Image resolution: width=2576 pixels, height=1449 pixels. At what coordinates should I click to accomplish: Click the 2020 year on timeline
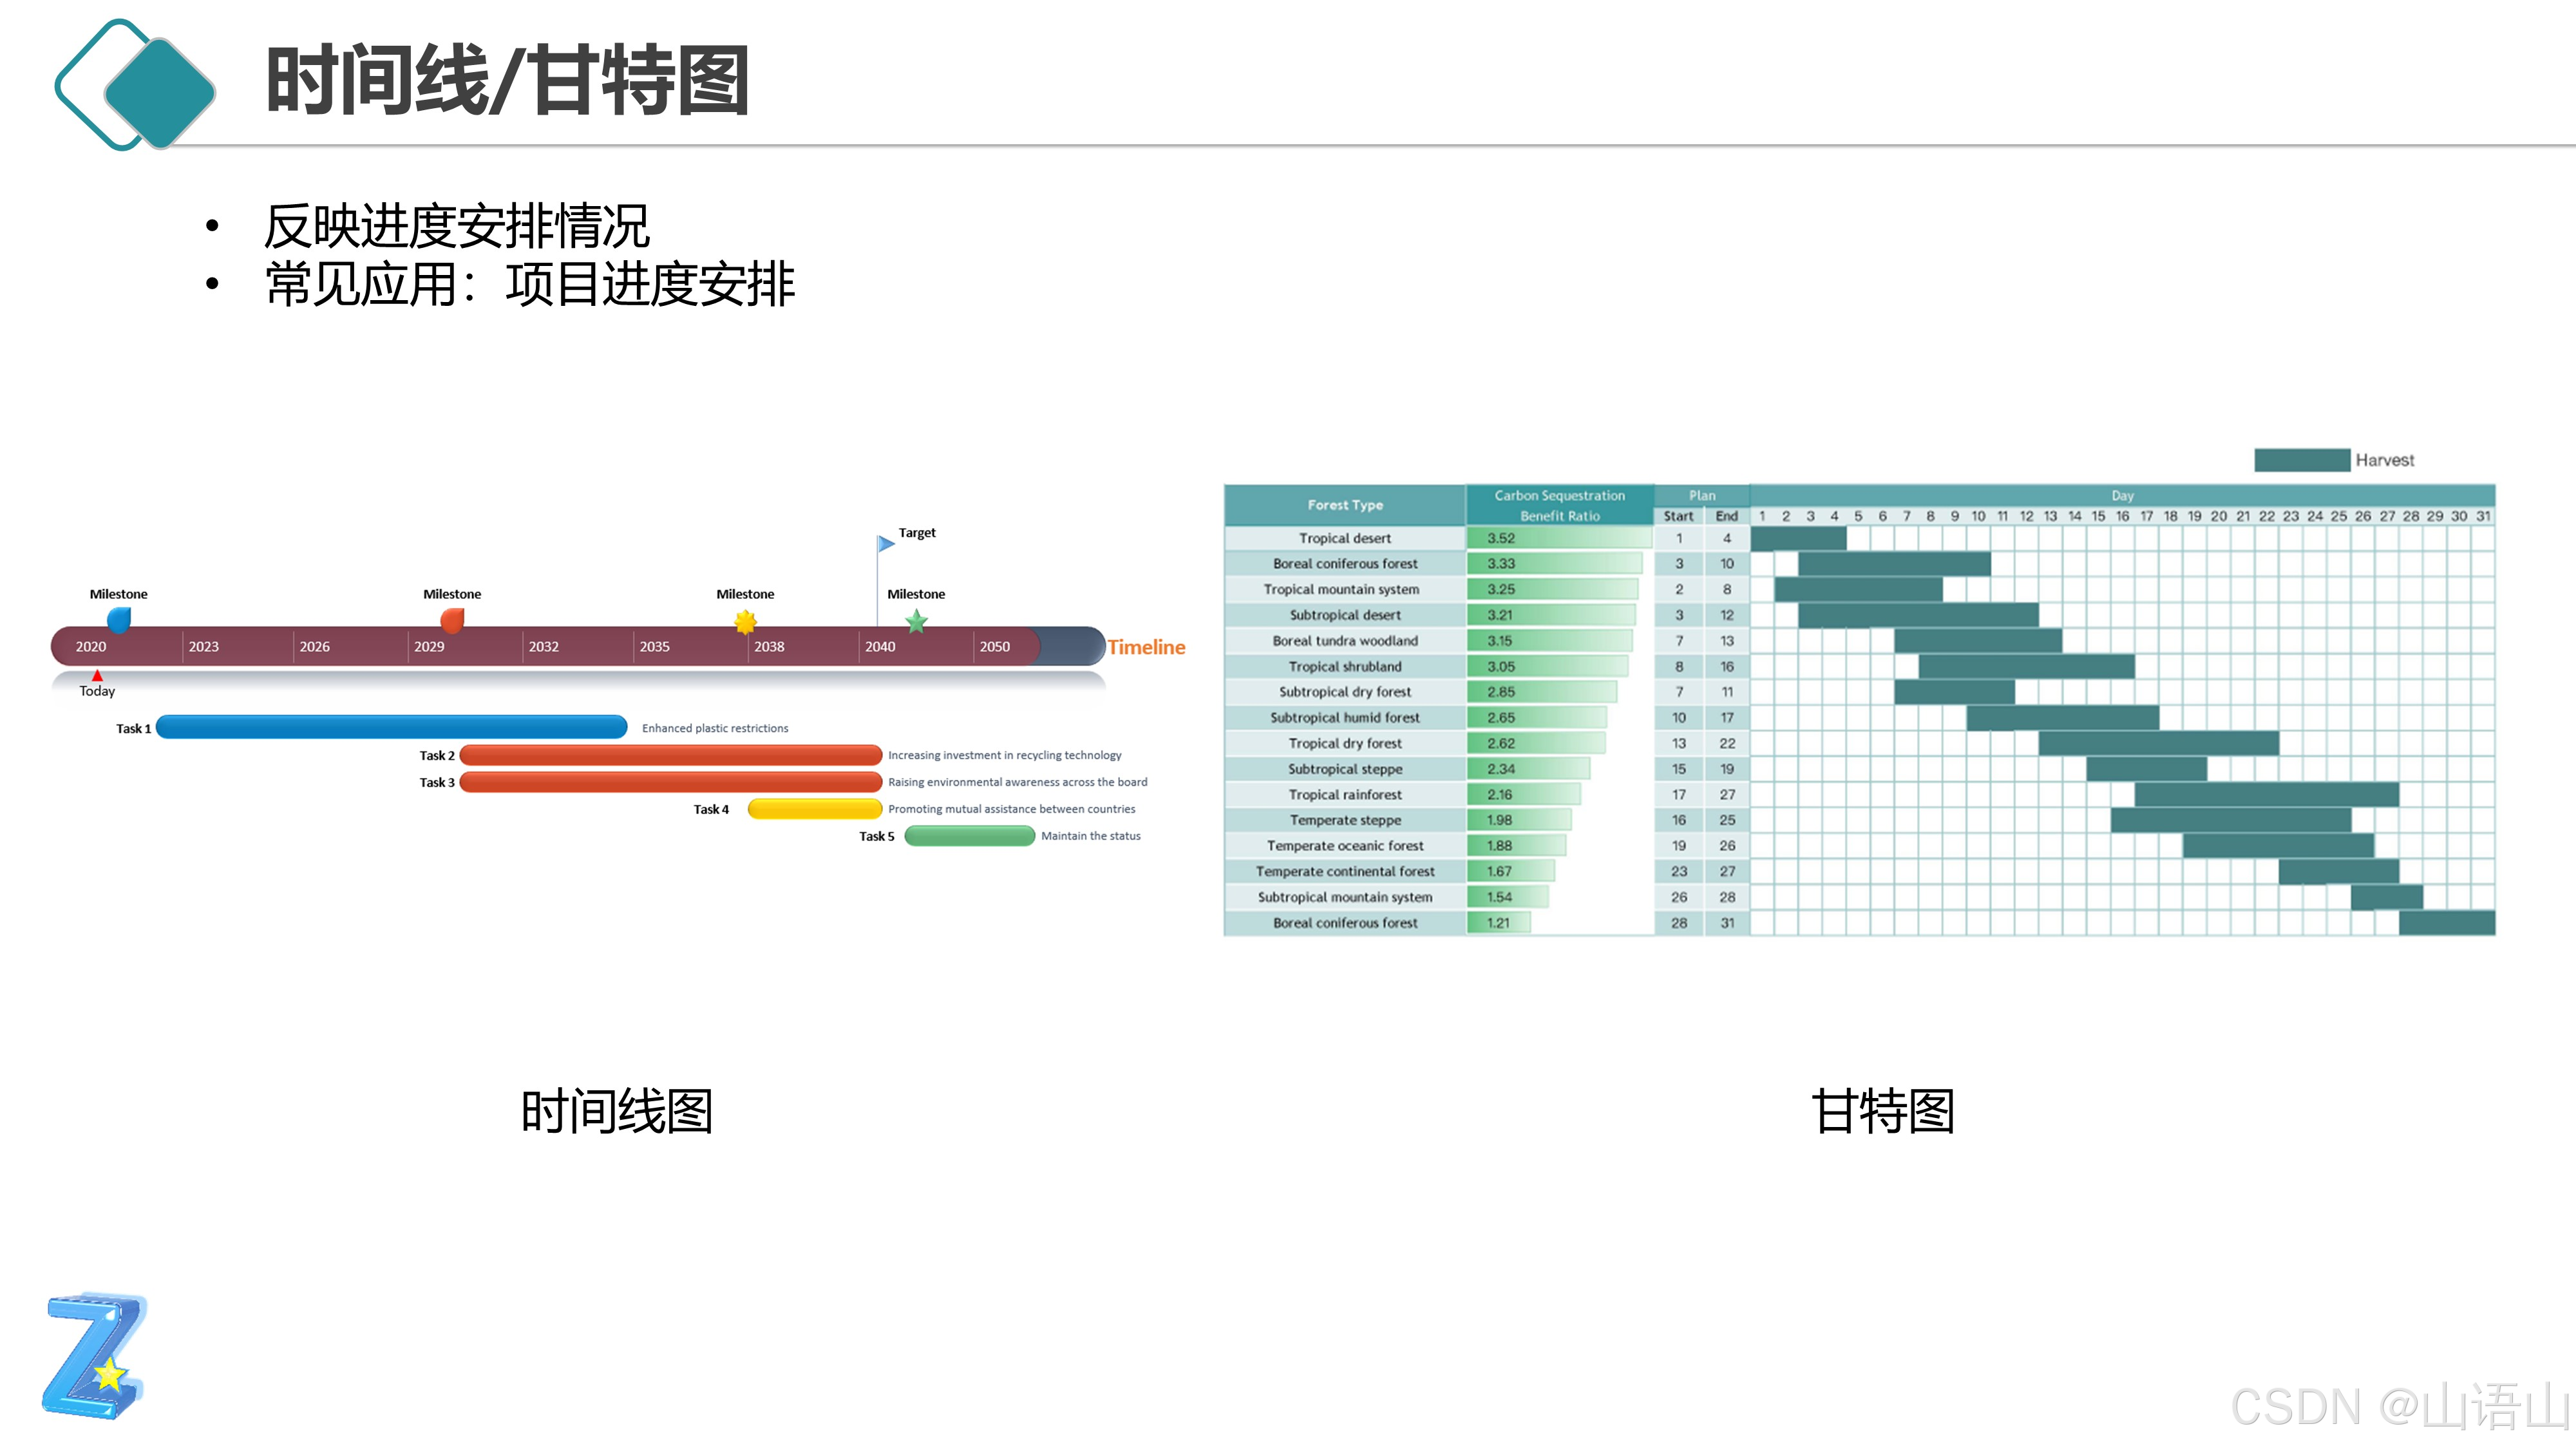coord(91,646)
